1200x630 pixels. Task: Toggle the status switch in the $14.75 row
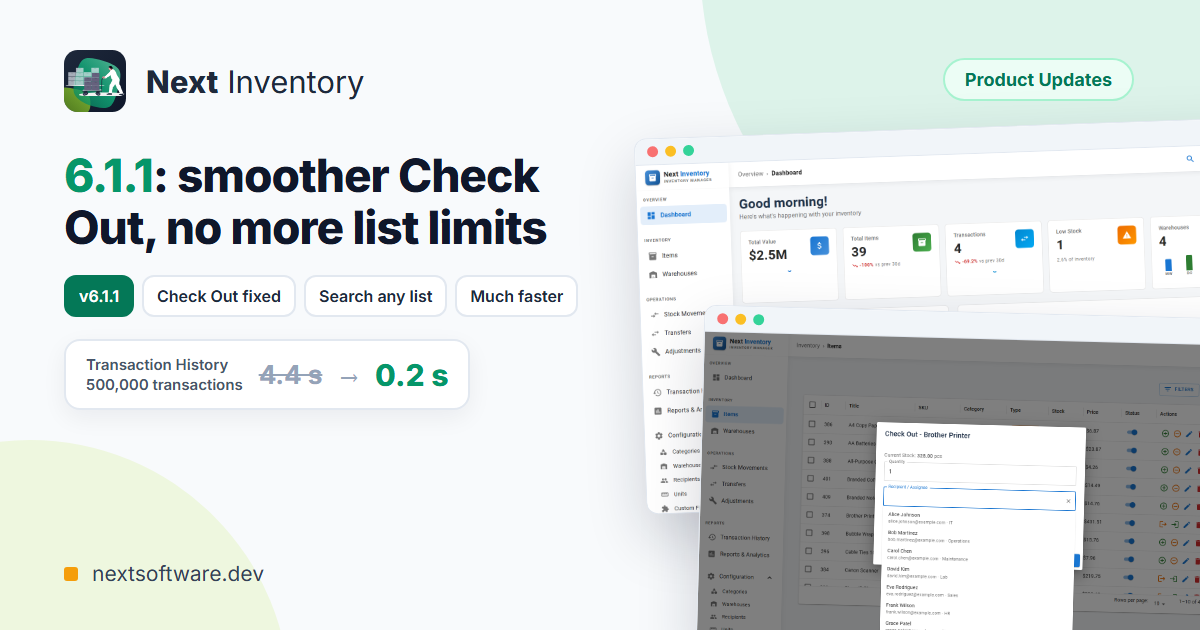pos(1132,505)
